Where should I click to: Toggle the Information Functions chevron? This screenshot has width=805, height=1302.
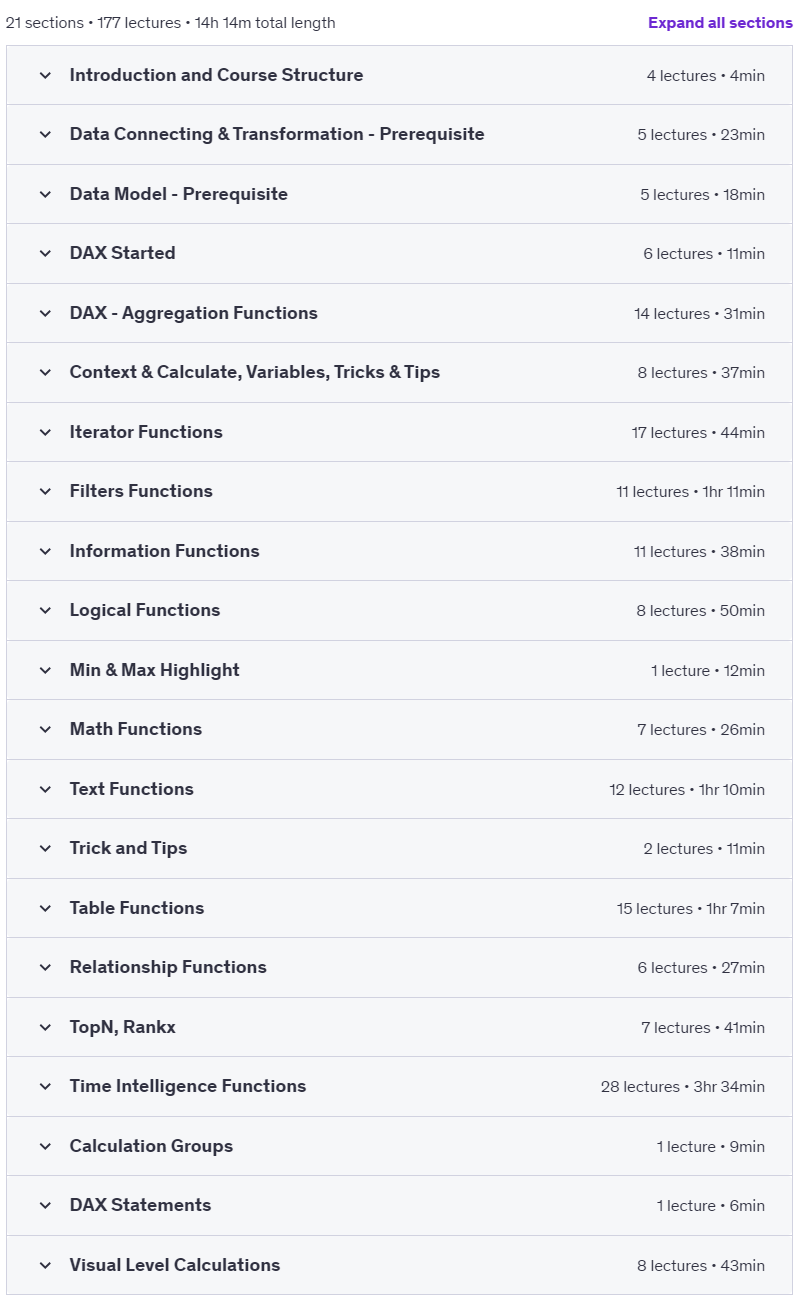pyautogui.click(x=45, y=551)
